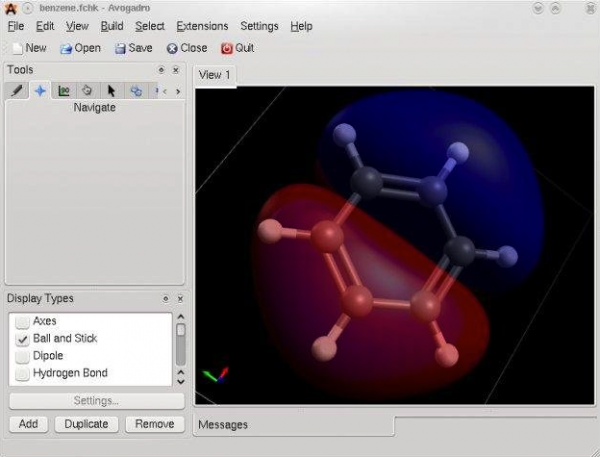Click the axis orientation indicator in the view

(x=216, y=374)
